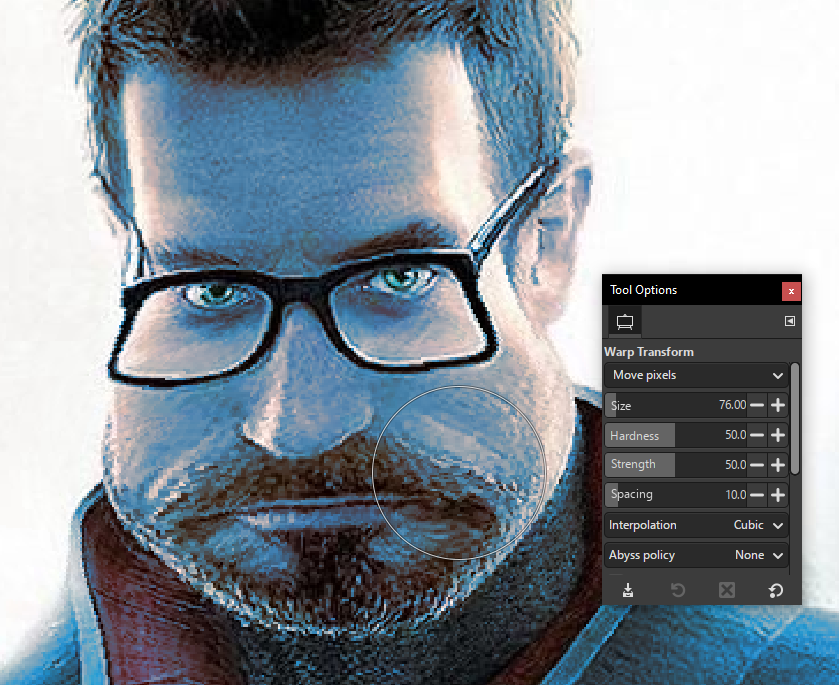Click the Warp Transform heading
839x685 pixels.
coord(649,352)
